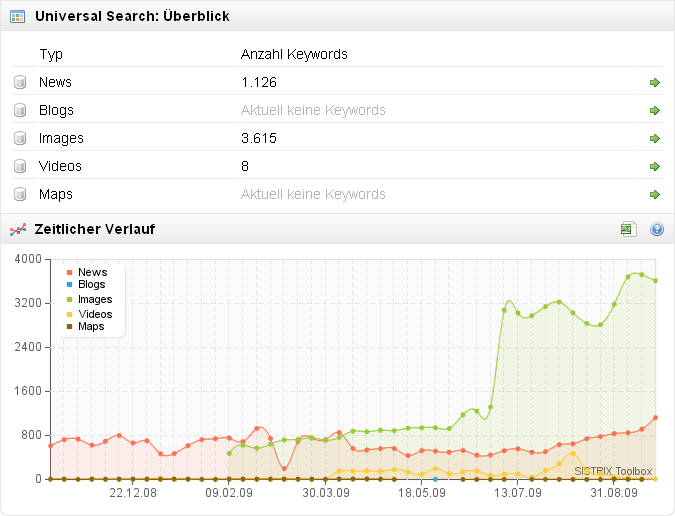
Task: Toggle Images series in chart legend
Action: click(94, 299)
